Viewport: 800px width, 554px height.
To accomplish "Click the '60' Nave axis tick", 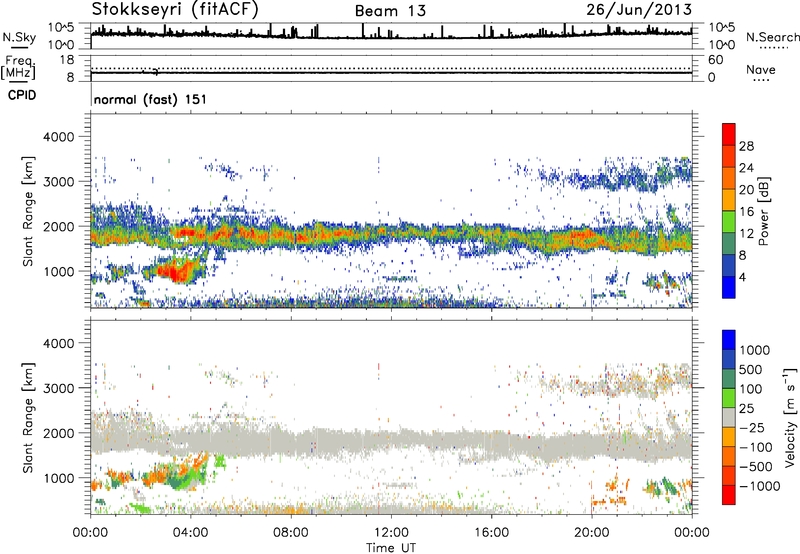I will 715,60.
